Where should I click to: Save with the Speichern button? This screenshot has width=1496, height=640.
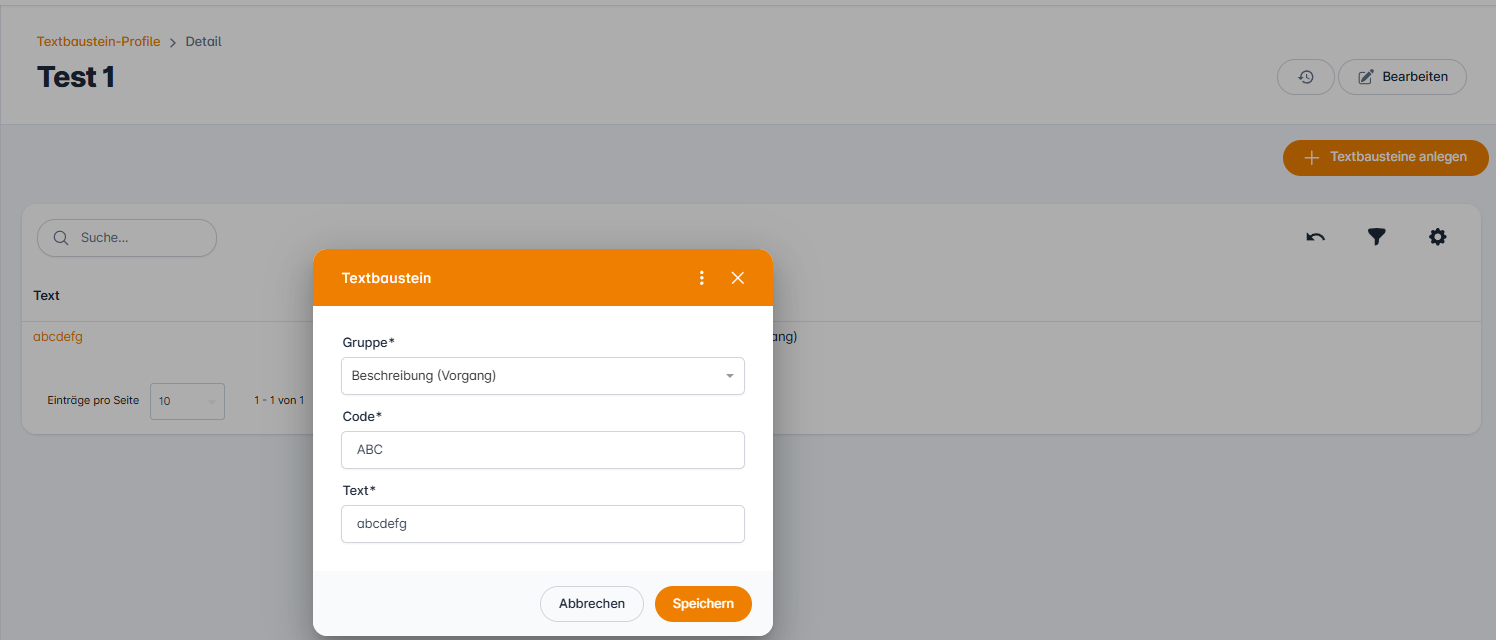[703, 604]
